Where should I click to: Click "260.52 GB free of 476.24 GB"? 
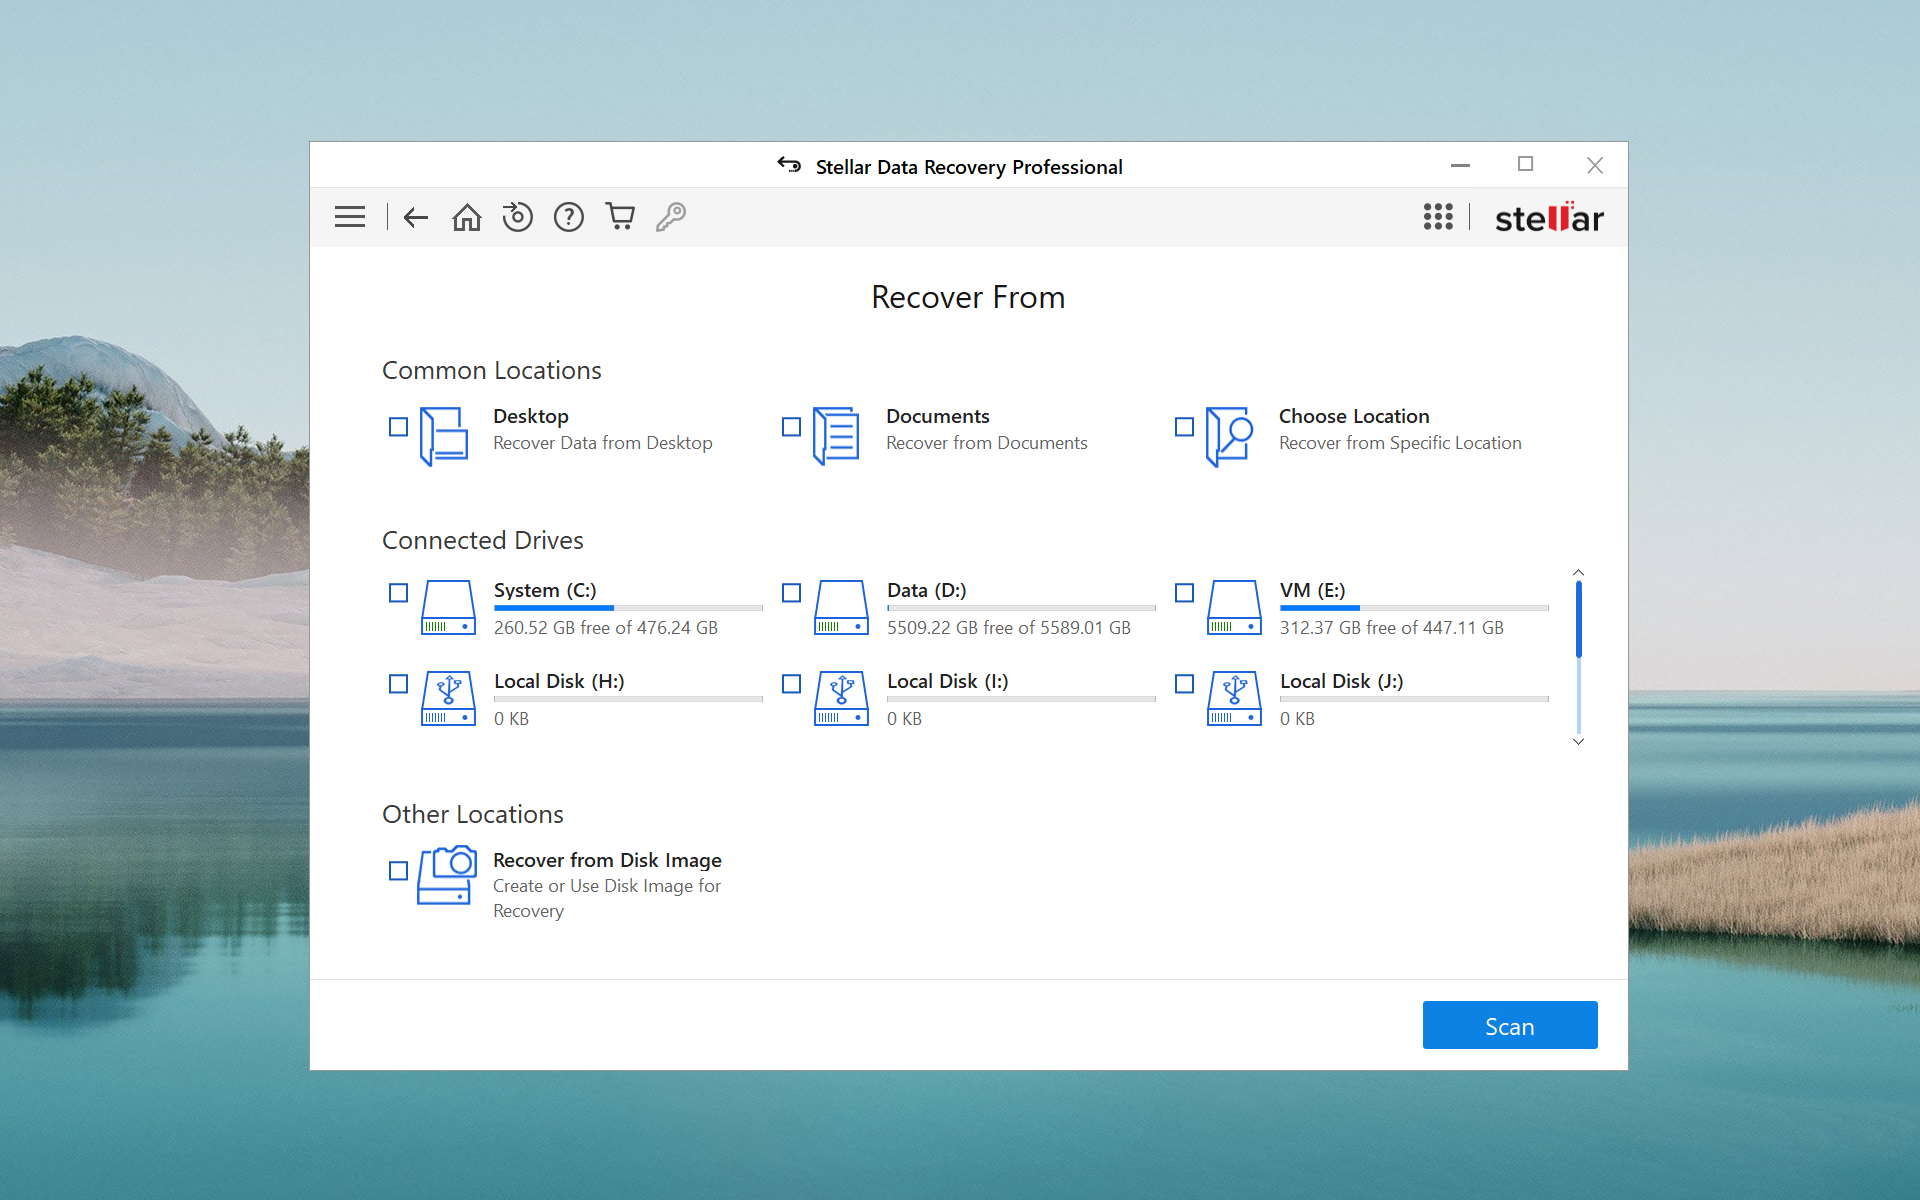pyautogui.click(x=606, y=628)
